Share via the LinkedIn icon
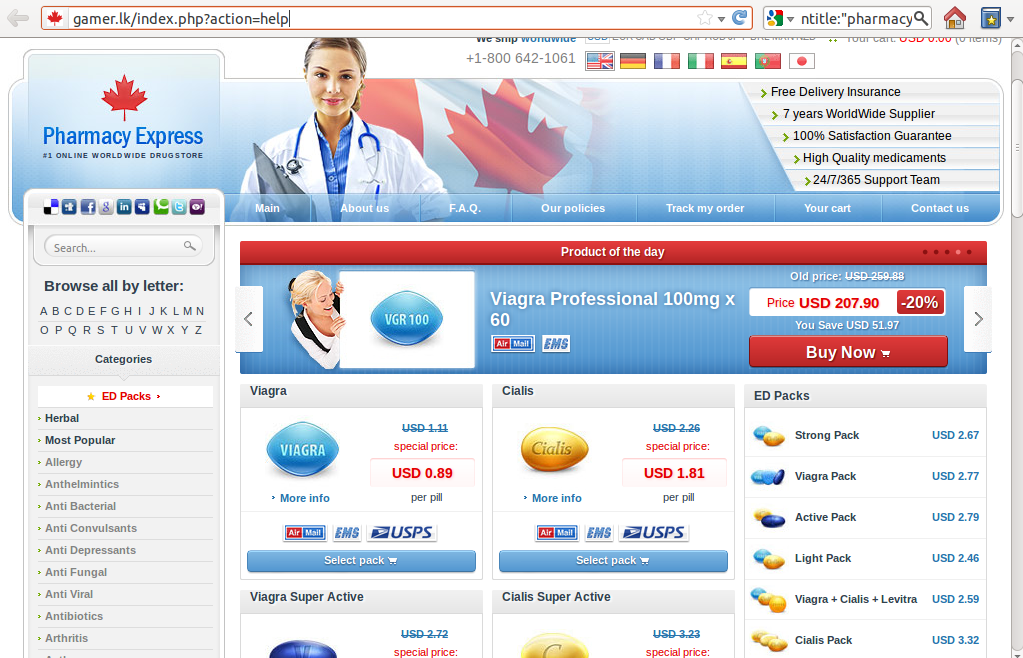 click(x=124, y=207)
